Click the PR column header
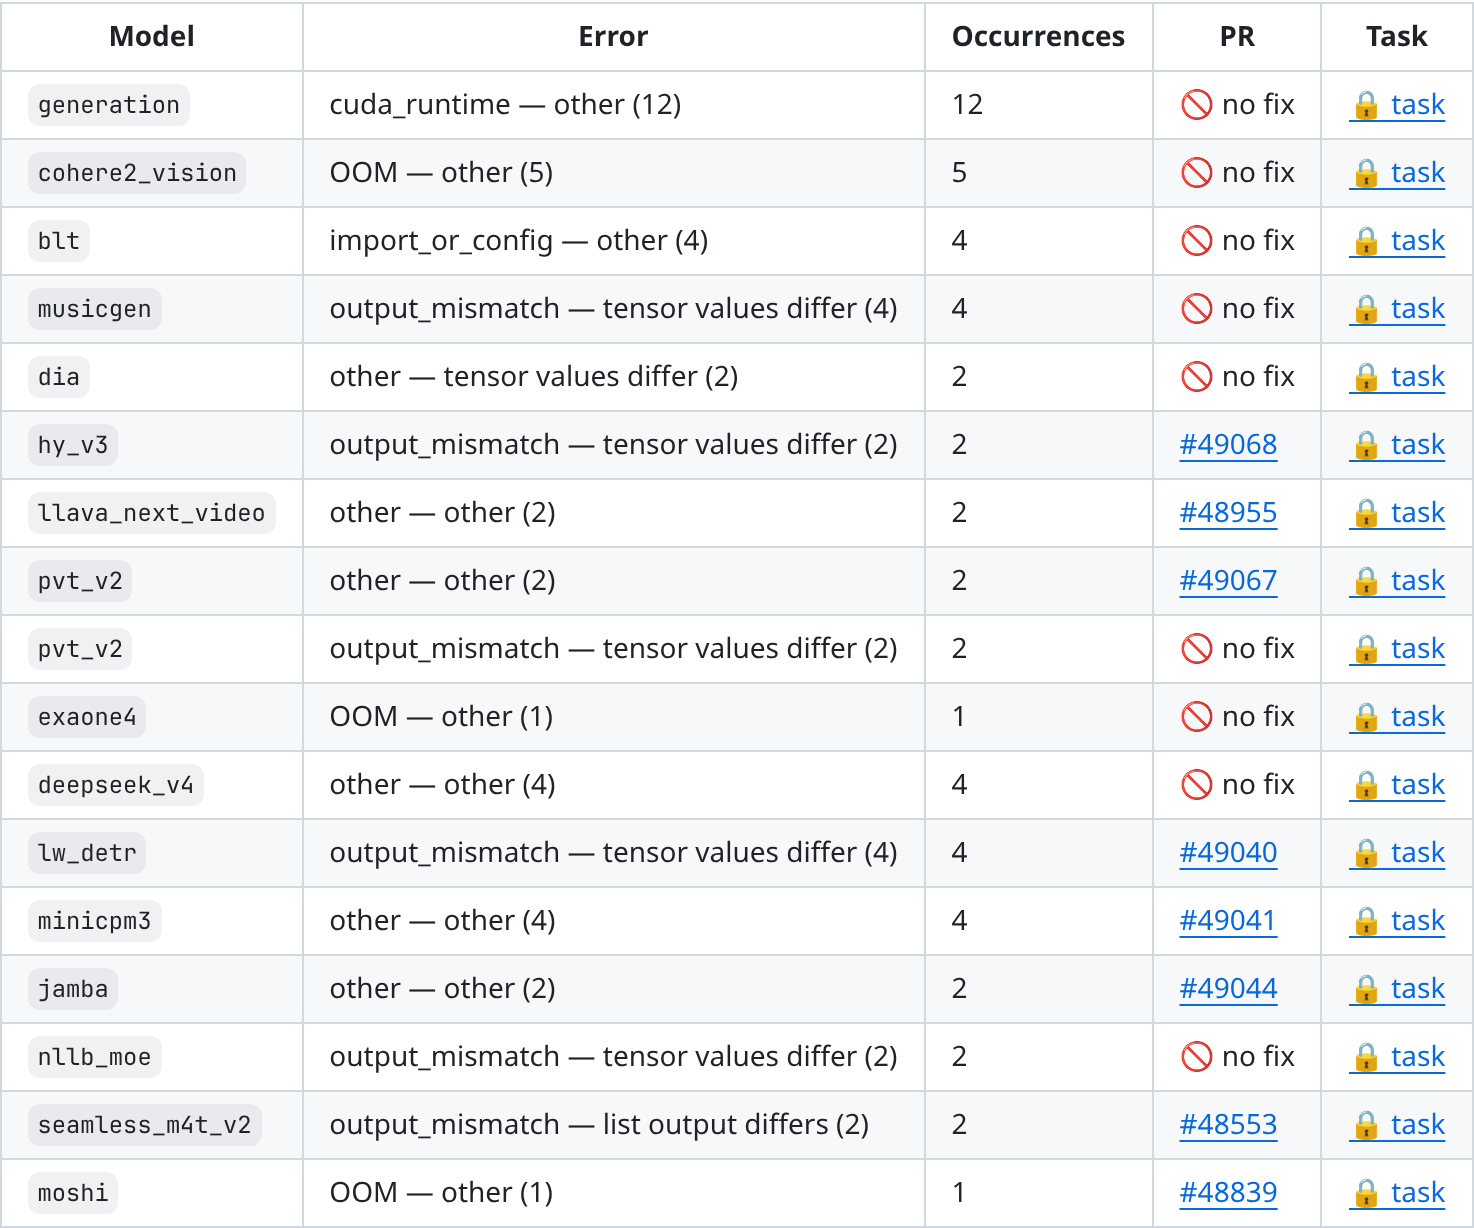 (x=1237, y=37)
